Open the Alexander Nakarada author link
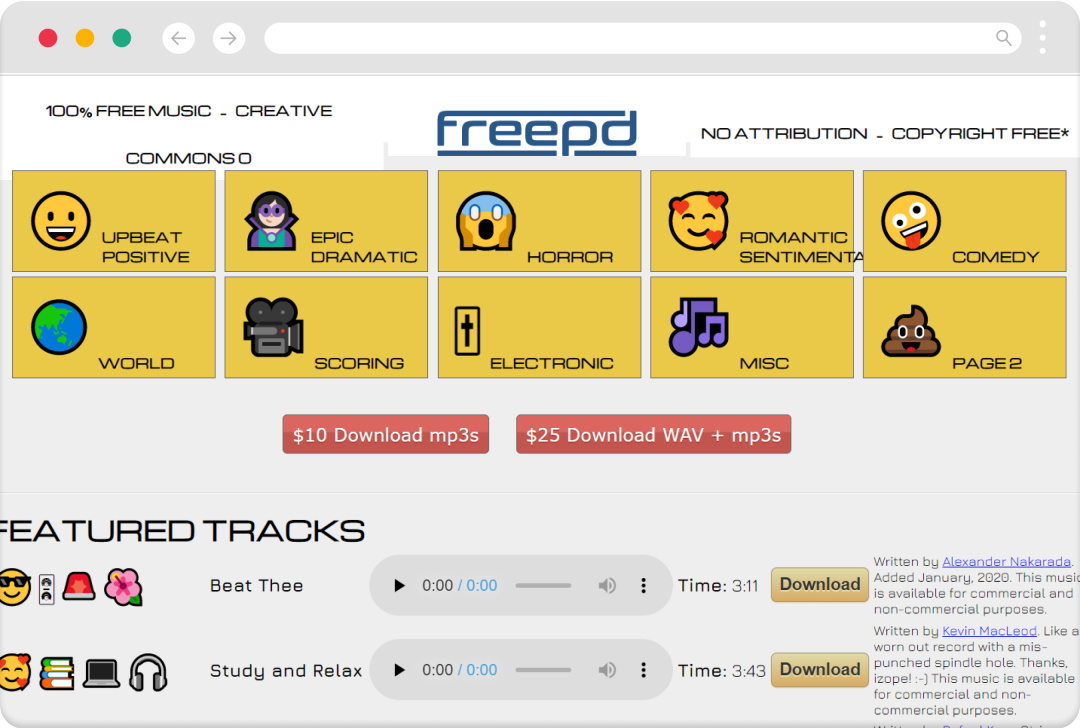The height and width of the screenshot is (728, 1080). pos(1006,561)
